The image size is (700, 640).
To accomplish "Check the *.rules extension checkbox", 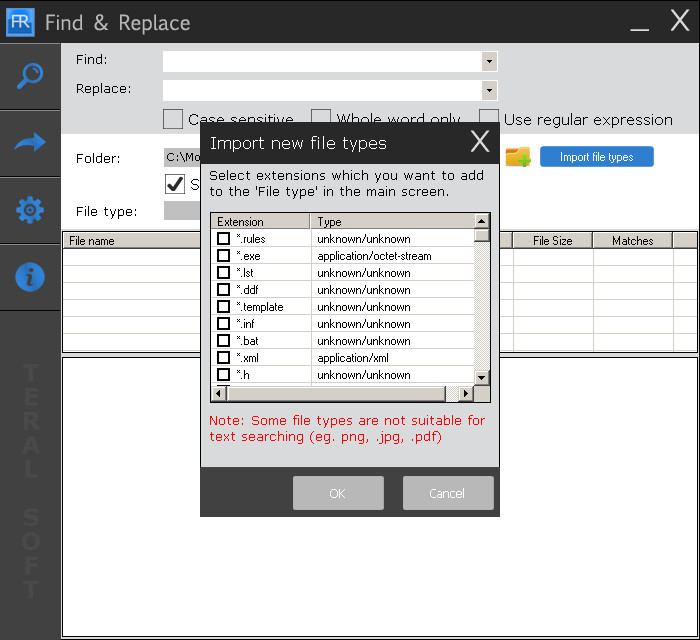I will pyautogui.click(x=223, y=238).
